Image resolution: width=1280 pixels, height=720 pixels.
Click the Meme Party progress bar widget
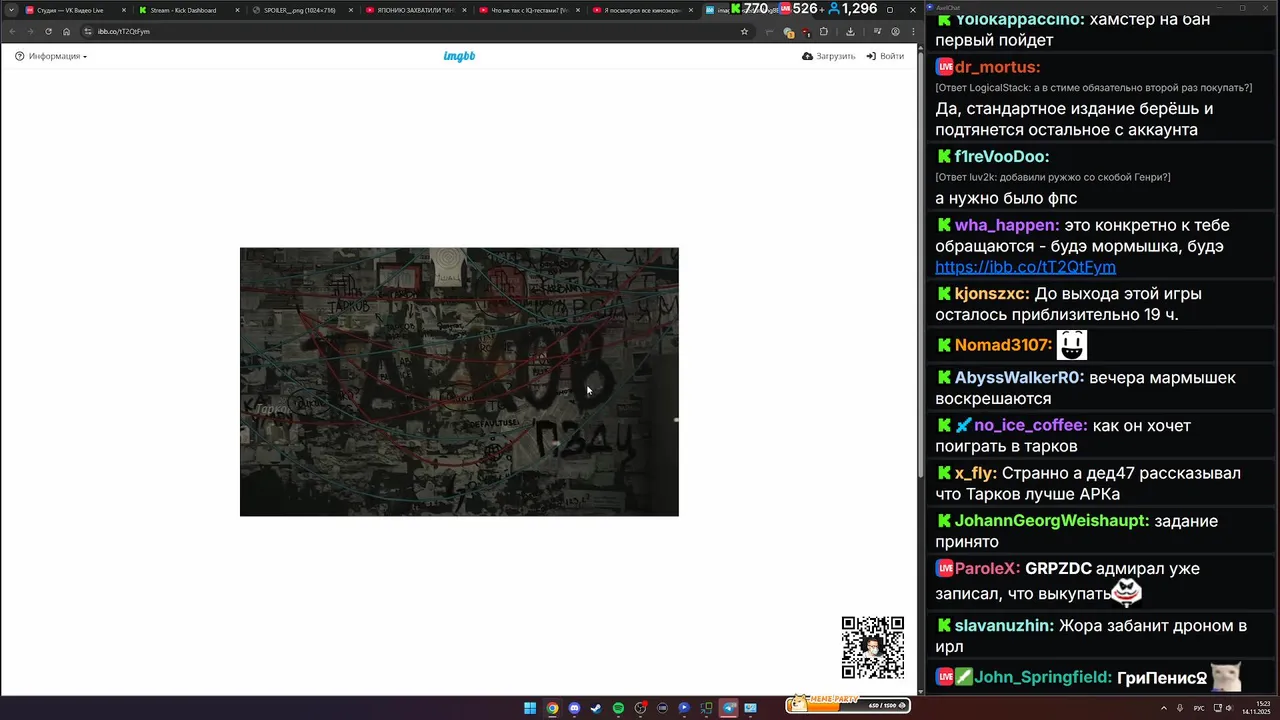[847, 704]
